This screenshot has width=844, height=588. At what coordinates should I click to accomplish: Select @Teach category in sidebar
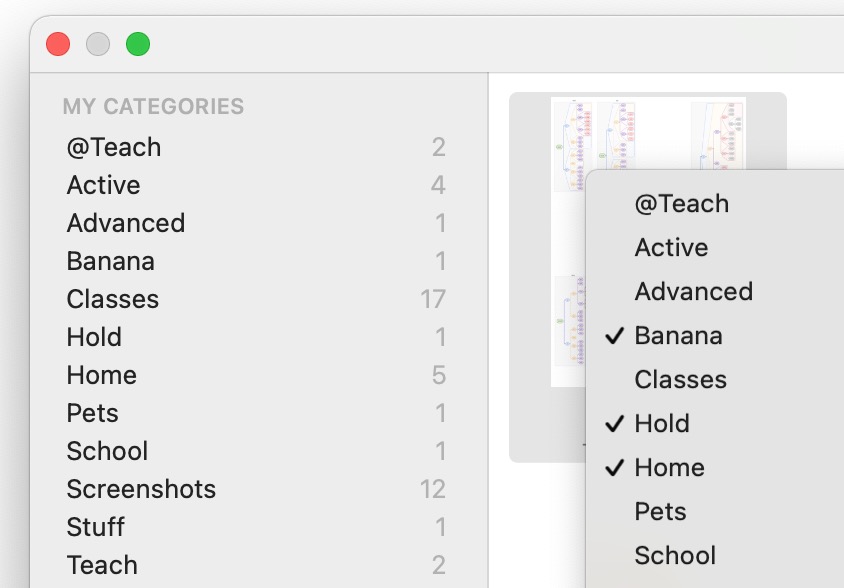pos(114,147)
